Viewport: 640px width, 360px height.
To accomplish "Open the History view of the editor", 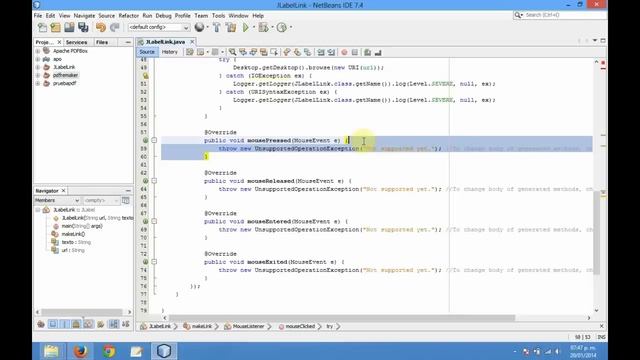I will pos(169,52).
